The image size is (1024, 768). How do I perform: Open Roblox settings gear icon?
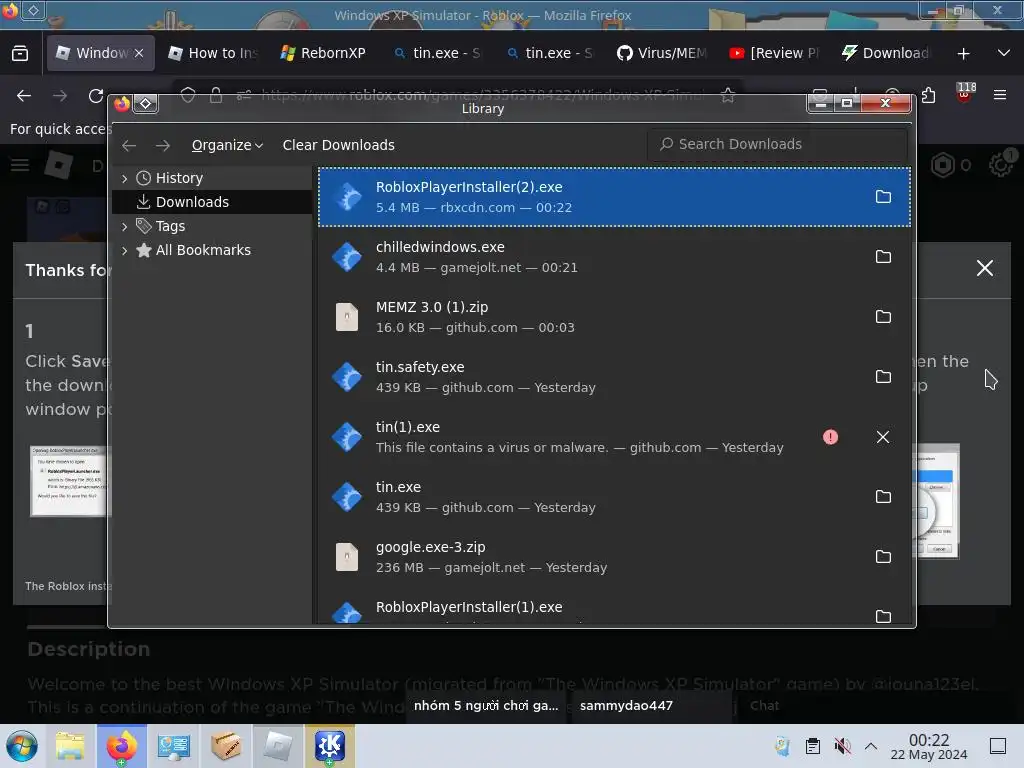(1000, 165)
